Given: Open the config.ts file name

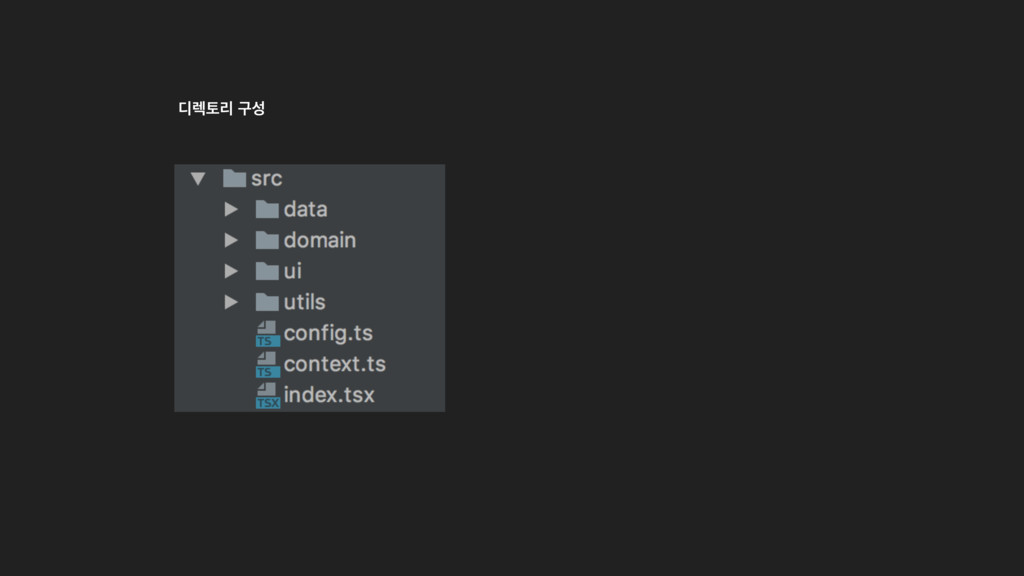Looking at the screenshot, I should click(x=328, y=334).
